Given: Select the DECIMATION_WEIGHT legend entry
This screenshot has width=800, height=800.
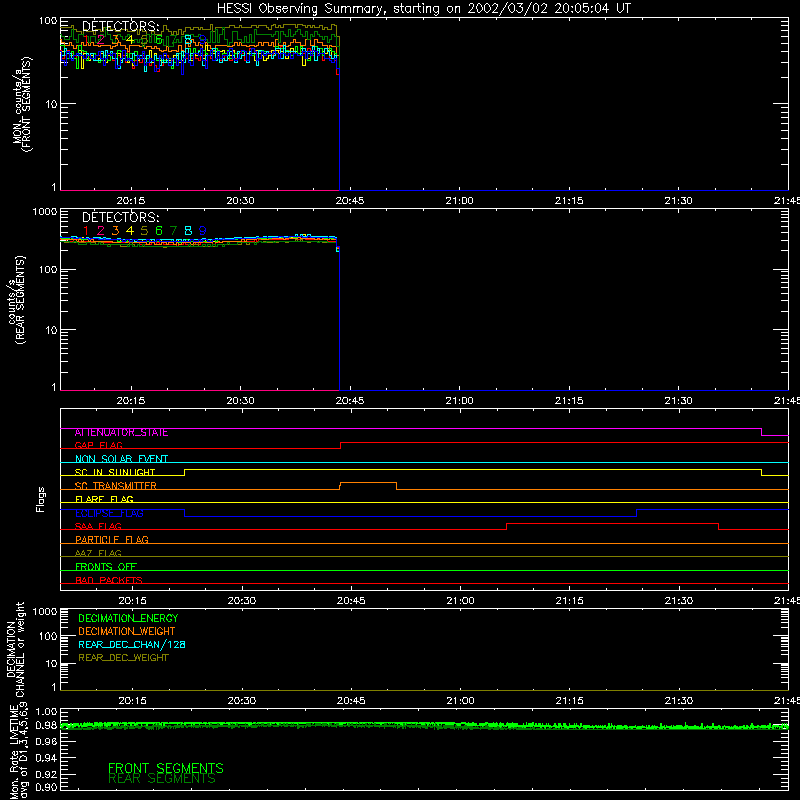Looking at the screenshot, I should tap(127, 632).
